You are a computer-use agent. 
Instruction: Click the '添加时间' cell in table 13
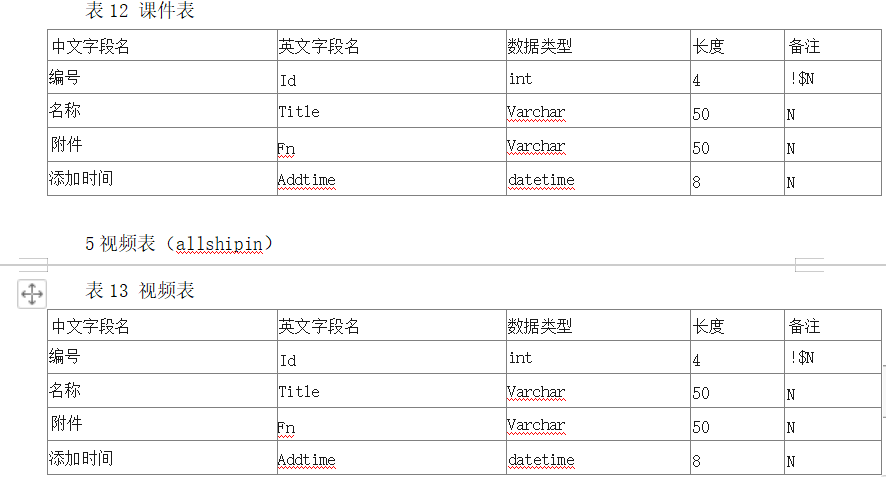(162, 458)
